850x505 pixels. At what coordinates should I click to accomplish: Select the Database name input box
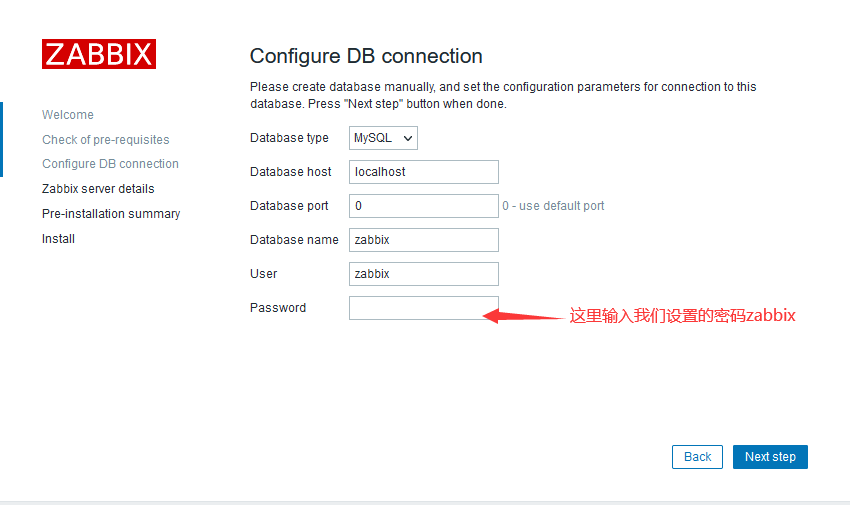(424, 240)
